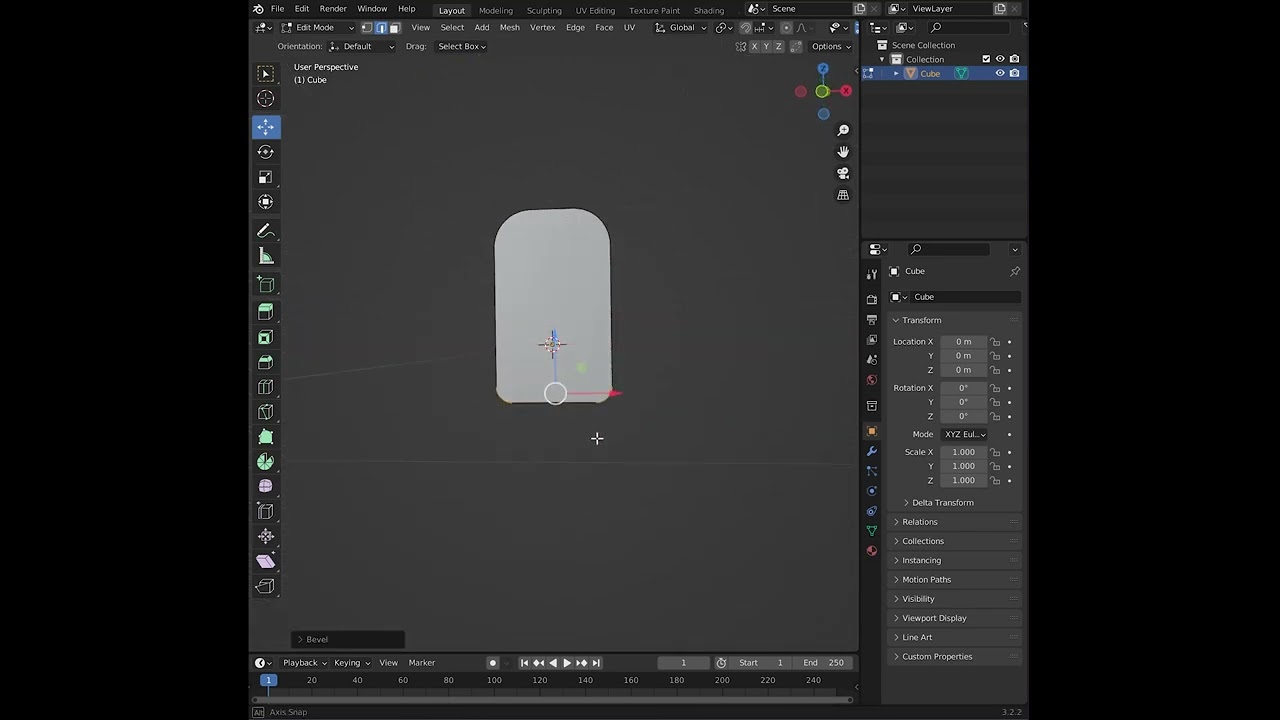Open the Render menu

(333, 9)
